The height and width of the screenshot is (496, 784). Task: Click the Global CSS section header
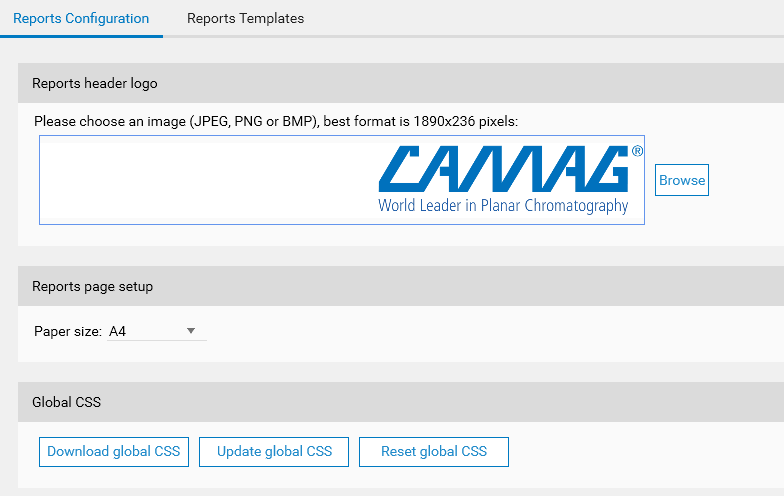(x=67, y=403)
